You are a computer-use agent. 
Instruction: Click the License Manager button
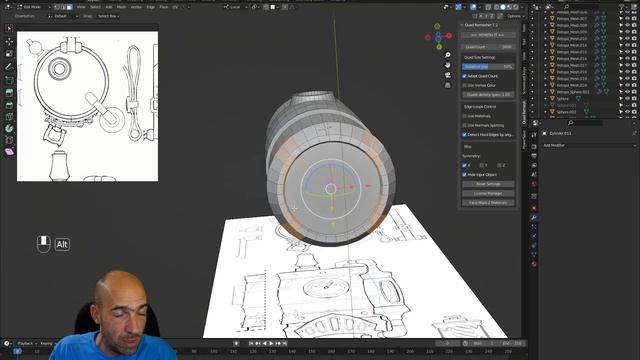488,193
